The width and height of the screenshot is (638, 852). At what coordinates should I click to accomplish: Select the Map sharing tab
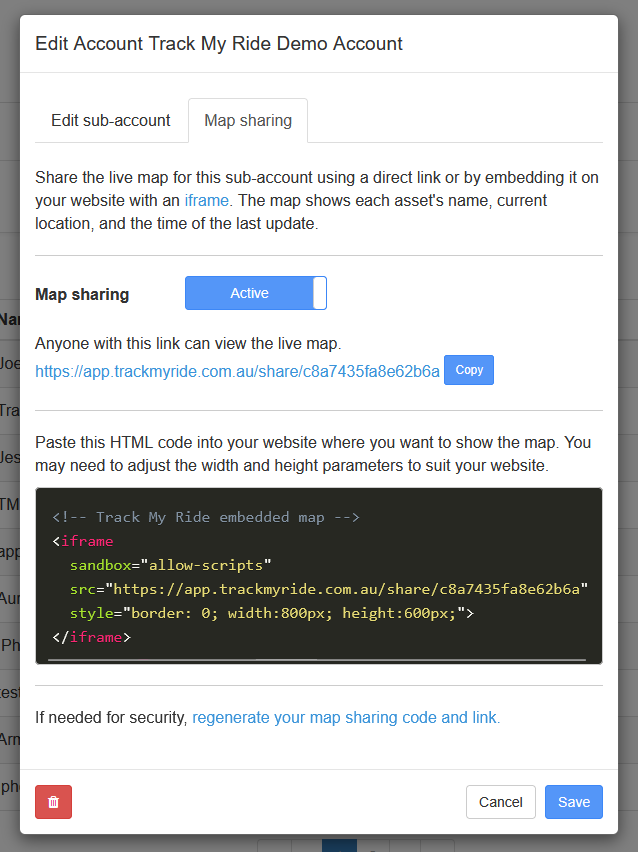[248, 121]
